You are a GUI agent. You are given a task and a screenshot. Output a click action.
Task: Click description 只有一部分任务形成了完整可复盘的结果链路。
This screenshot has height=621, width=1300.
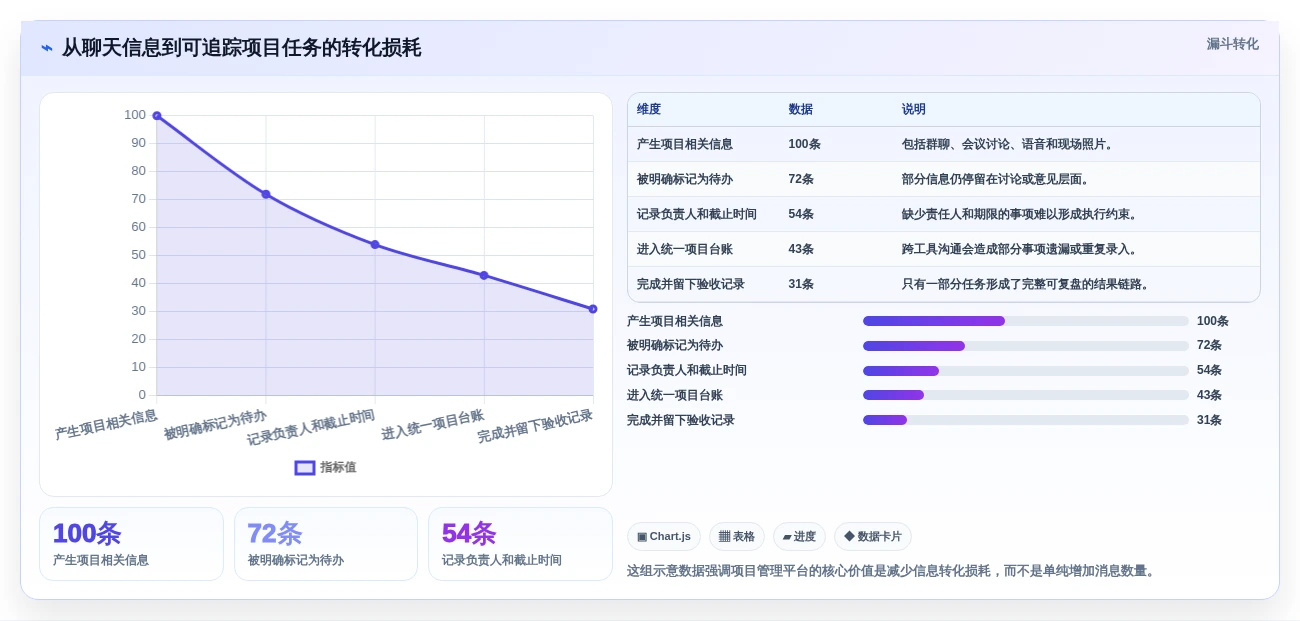coord(1028,284)
